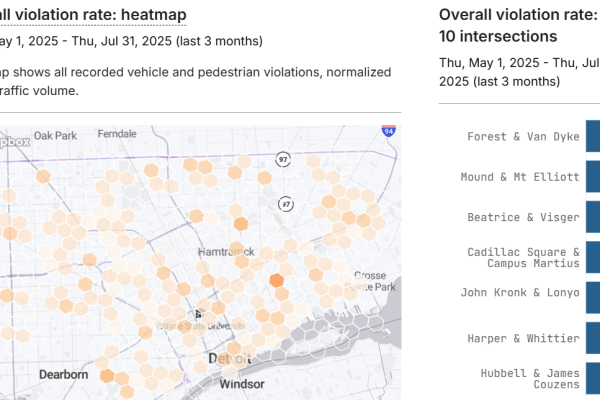Image resolution: width=600 pixels, height=400 pixels.
Task: Click the Wayne State University map marker
Action: pyautogui.click(x=198, y=314)
